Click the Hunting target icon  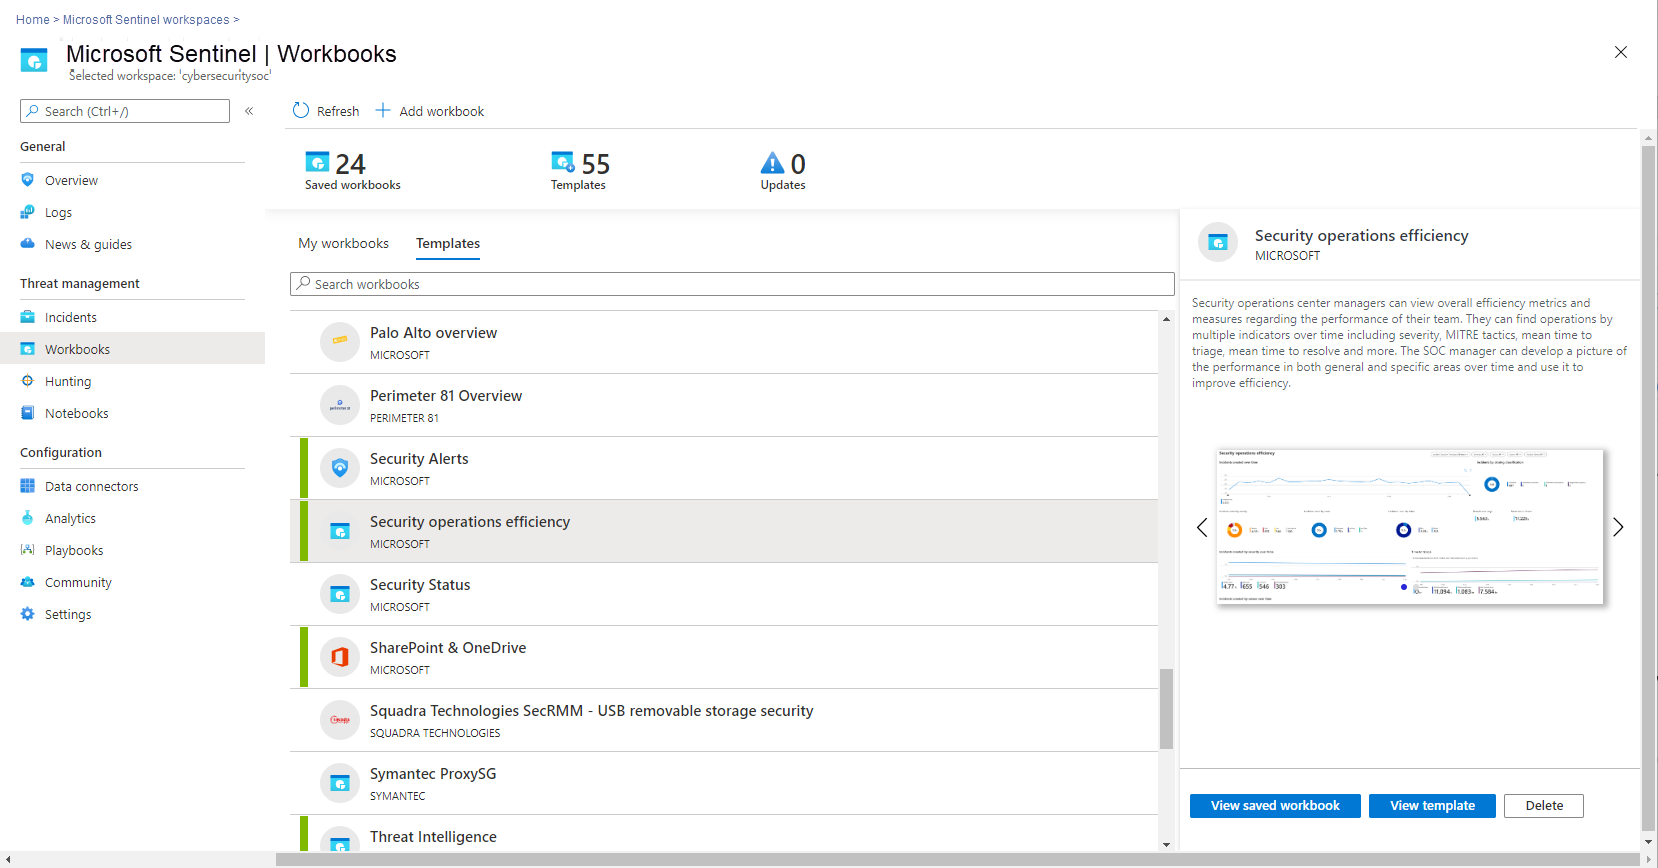28,381
